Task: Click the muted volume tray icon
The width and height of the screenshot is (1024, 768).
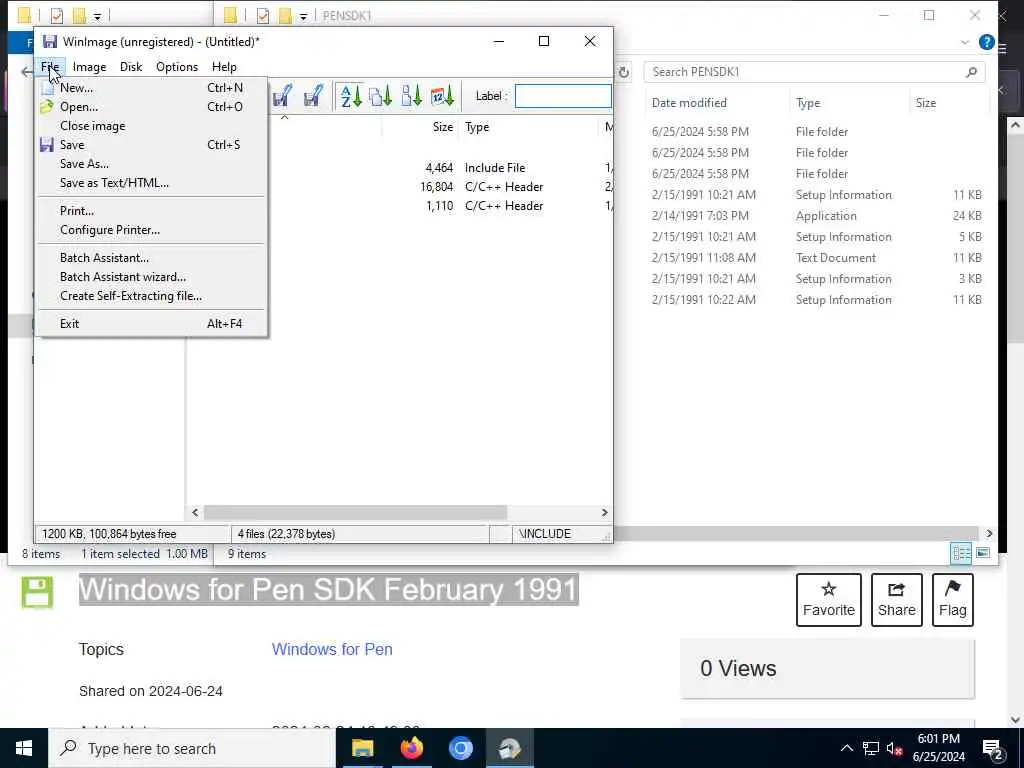Action: click(x=894, y=748)
